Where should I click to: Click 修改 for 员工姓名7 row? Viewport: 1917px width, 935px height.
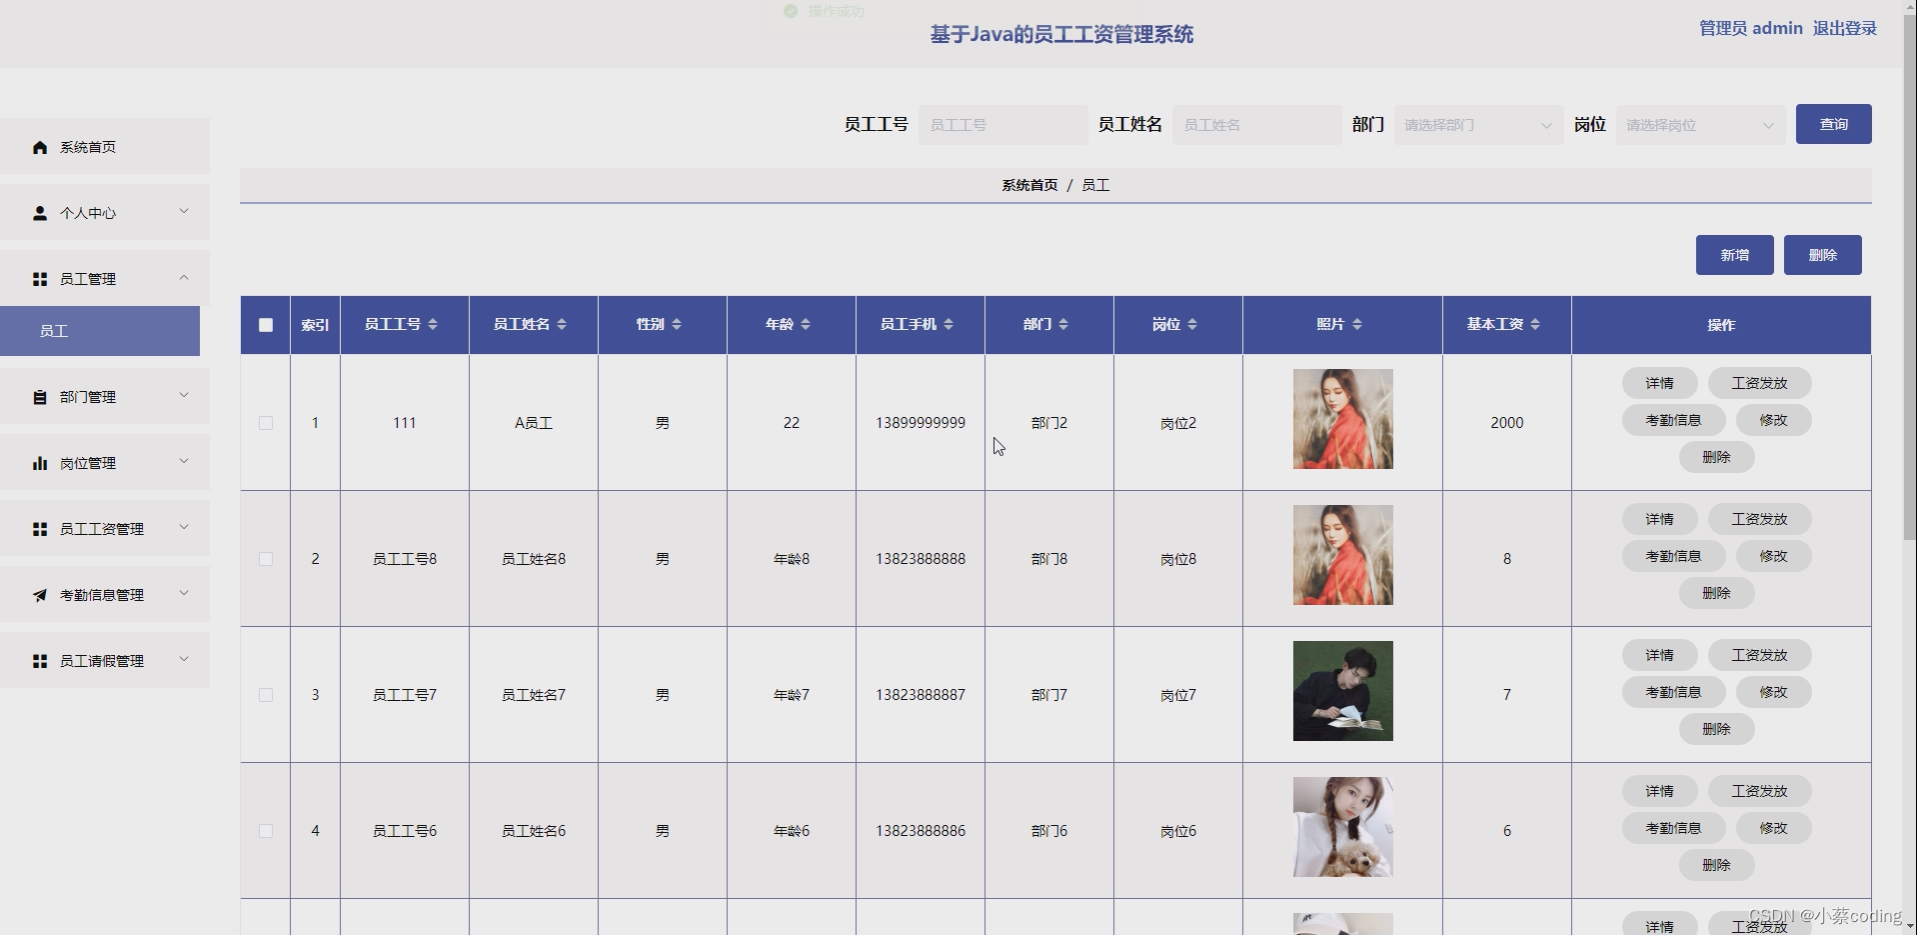(x=1774, y=692)
